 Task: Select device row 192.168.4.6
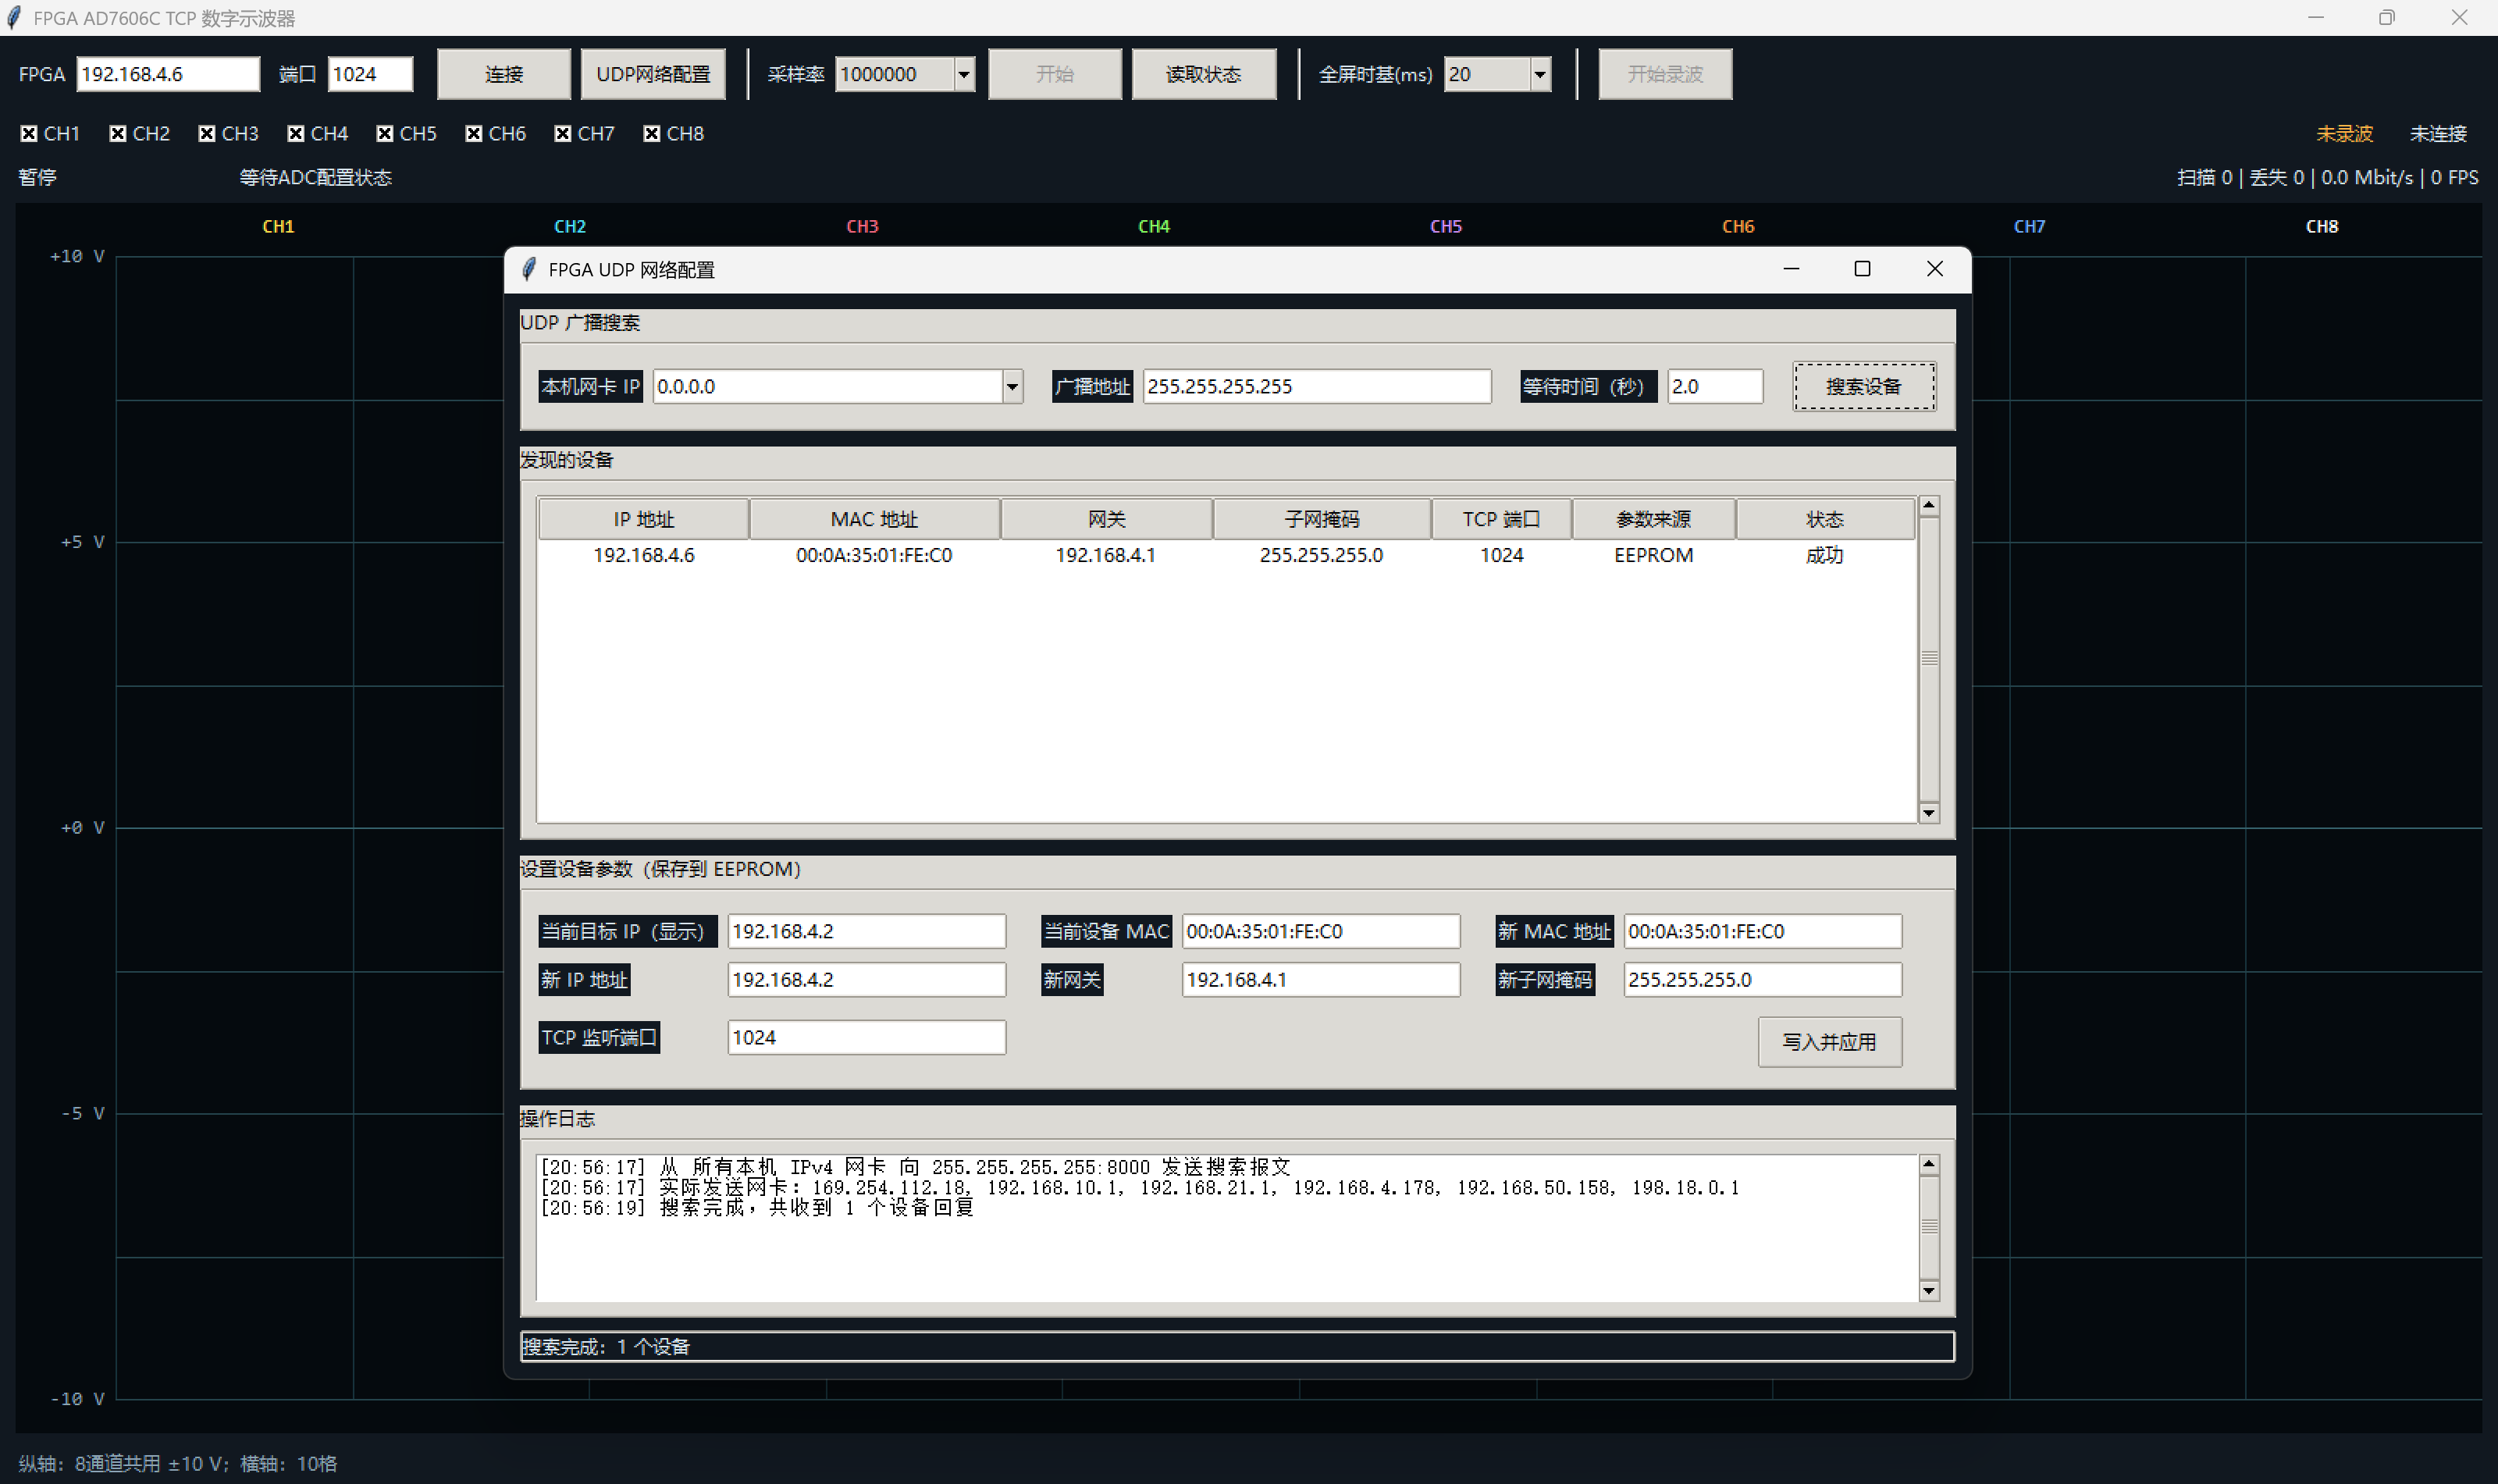[1227, 555]
